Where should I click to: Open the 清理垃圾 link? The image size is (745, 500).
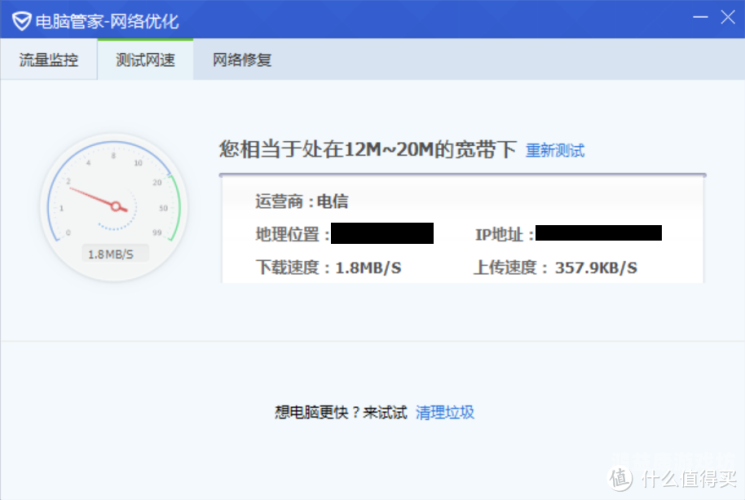click(445, 412)
